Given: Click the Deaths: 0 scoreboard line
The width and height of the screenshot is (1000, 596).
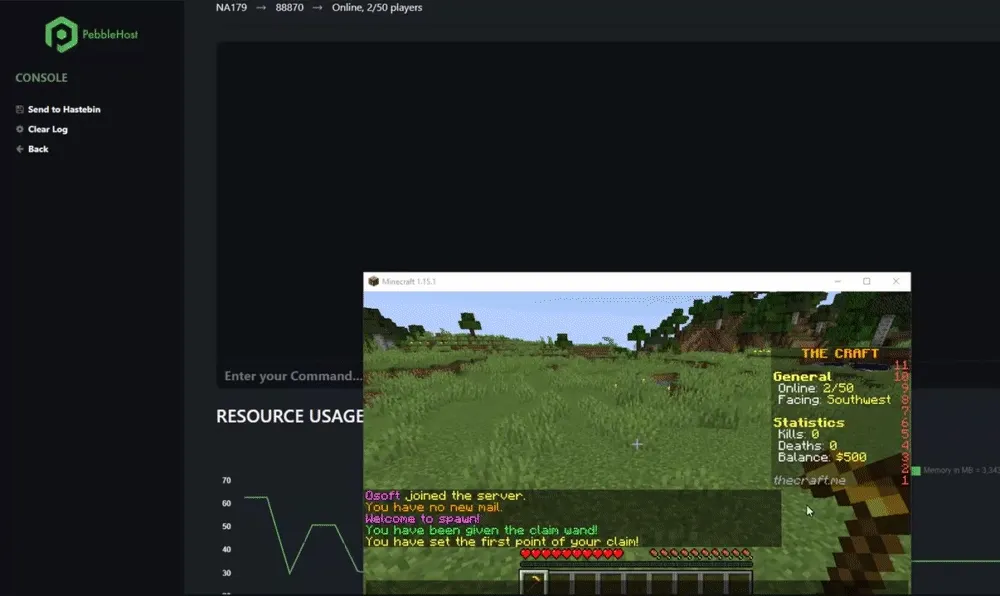Looking at the screenshot, I should click(x=807, y=446).
